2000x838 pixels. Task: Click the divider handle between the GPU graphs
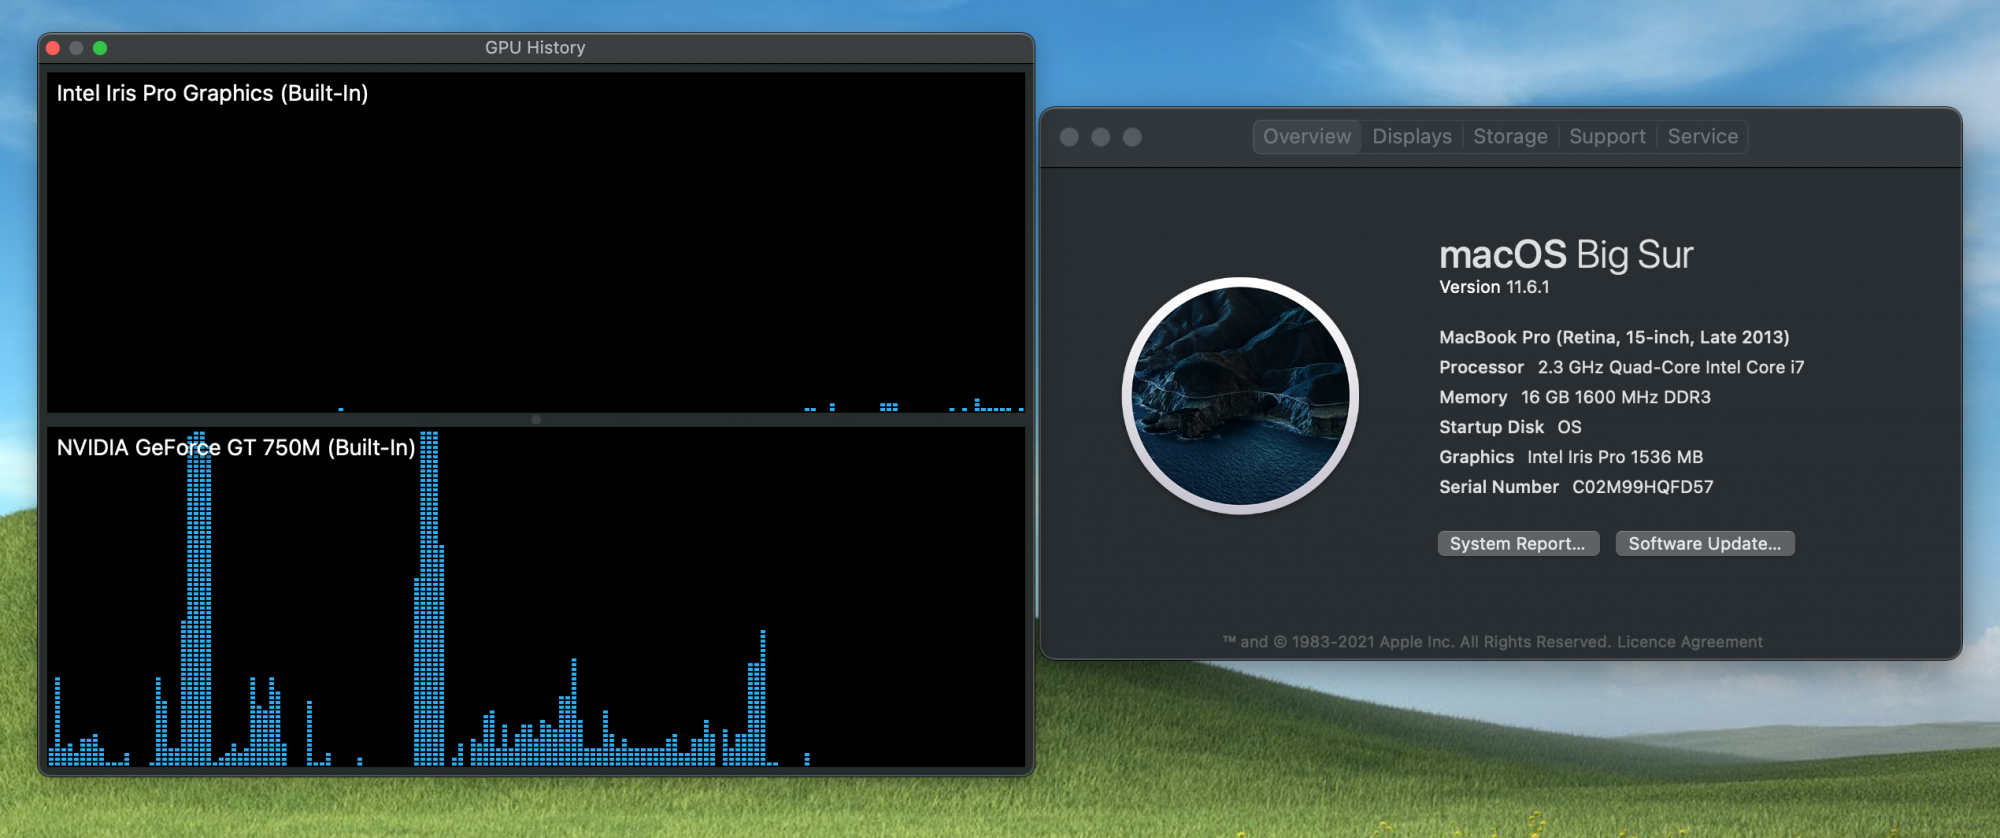[x=536, y=420]
